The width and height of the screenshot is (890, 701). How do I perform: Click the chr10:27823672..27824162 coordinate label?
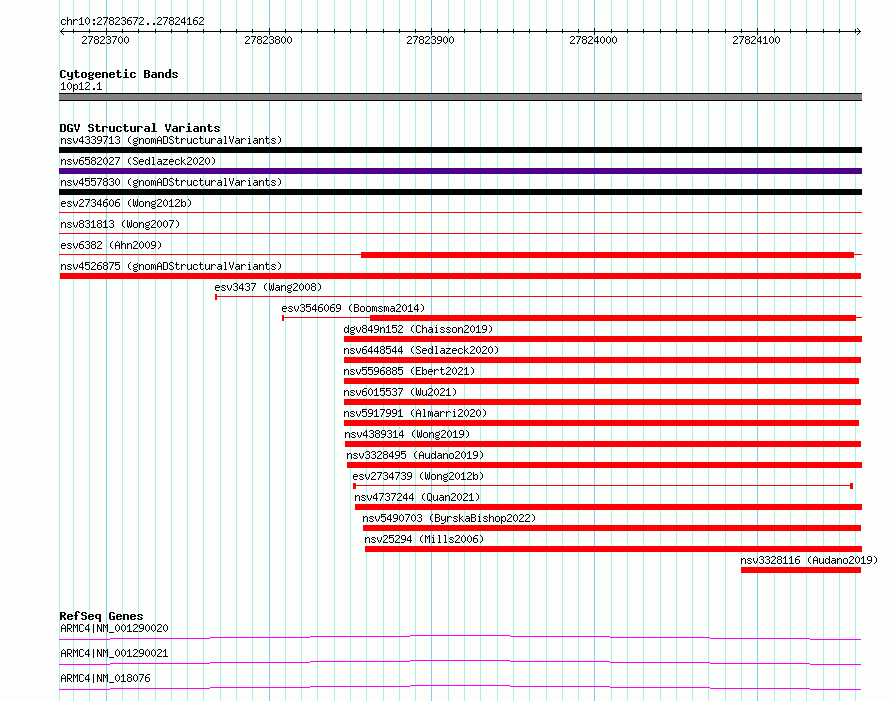tap(132, 21)
